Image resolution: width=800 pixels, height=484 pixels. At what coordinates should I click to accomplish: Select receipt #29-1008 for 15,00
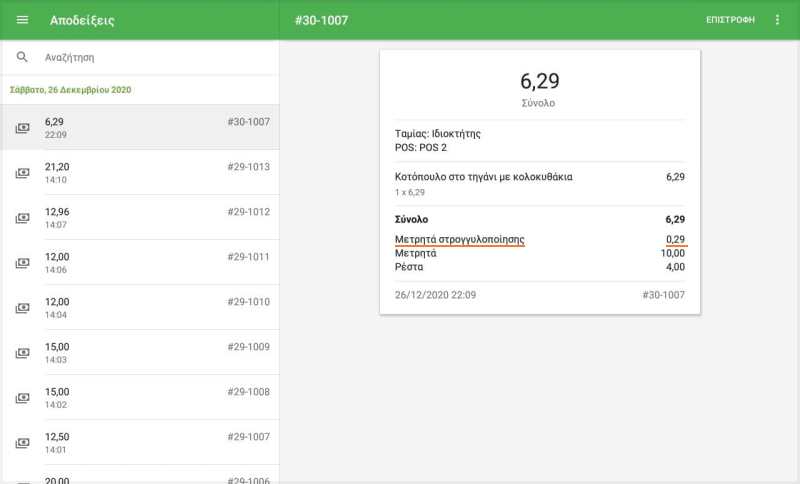click(140, 398)
